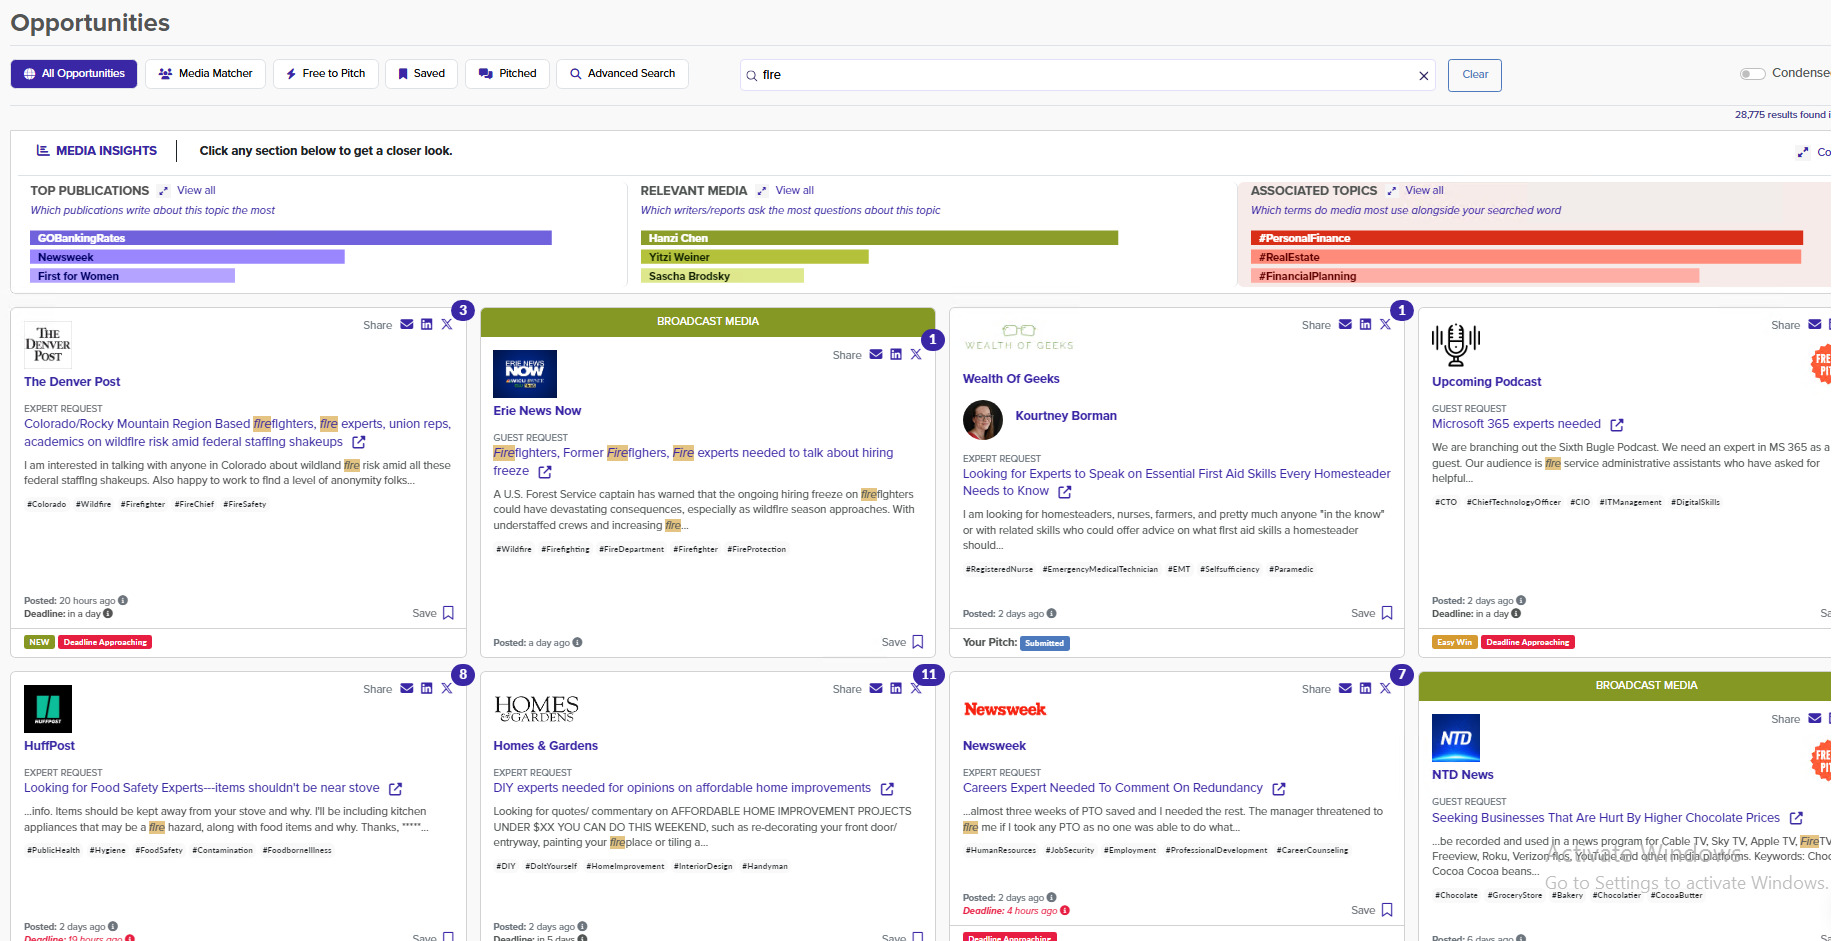Share Wealth Of Geeks request on X

click(1385, 325)
